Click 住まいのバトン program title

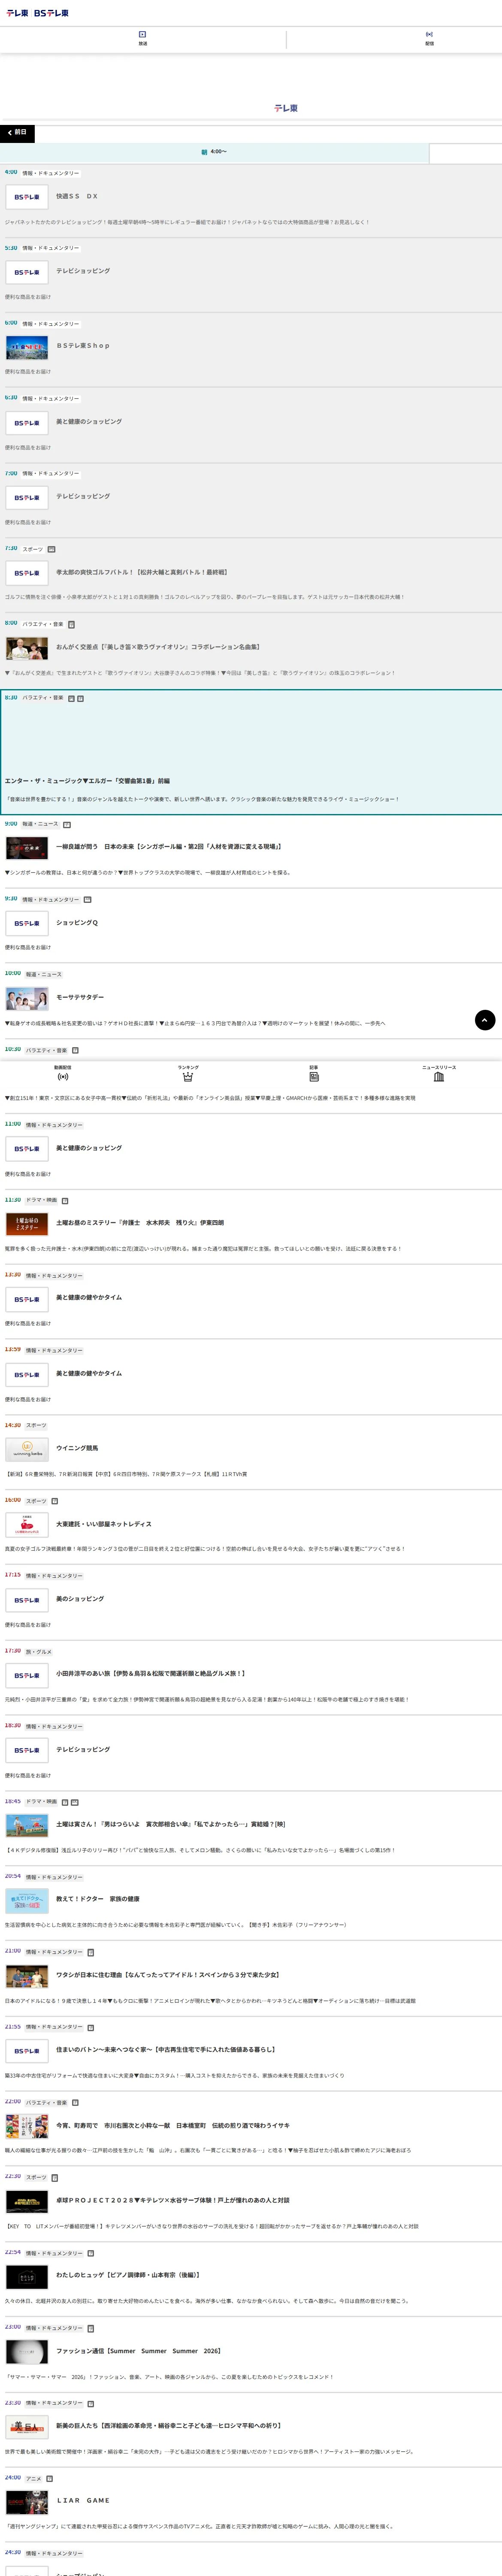(165, 2050)
